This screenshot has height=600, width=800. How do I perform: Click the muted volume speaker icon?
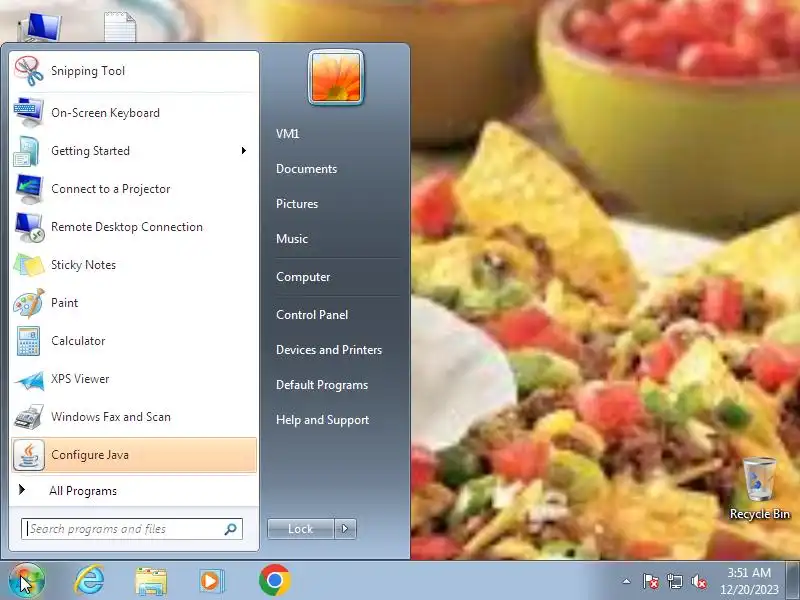[x=698, y=581]
